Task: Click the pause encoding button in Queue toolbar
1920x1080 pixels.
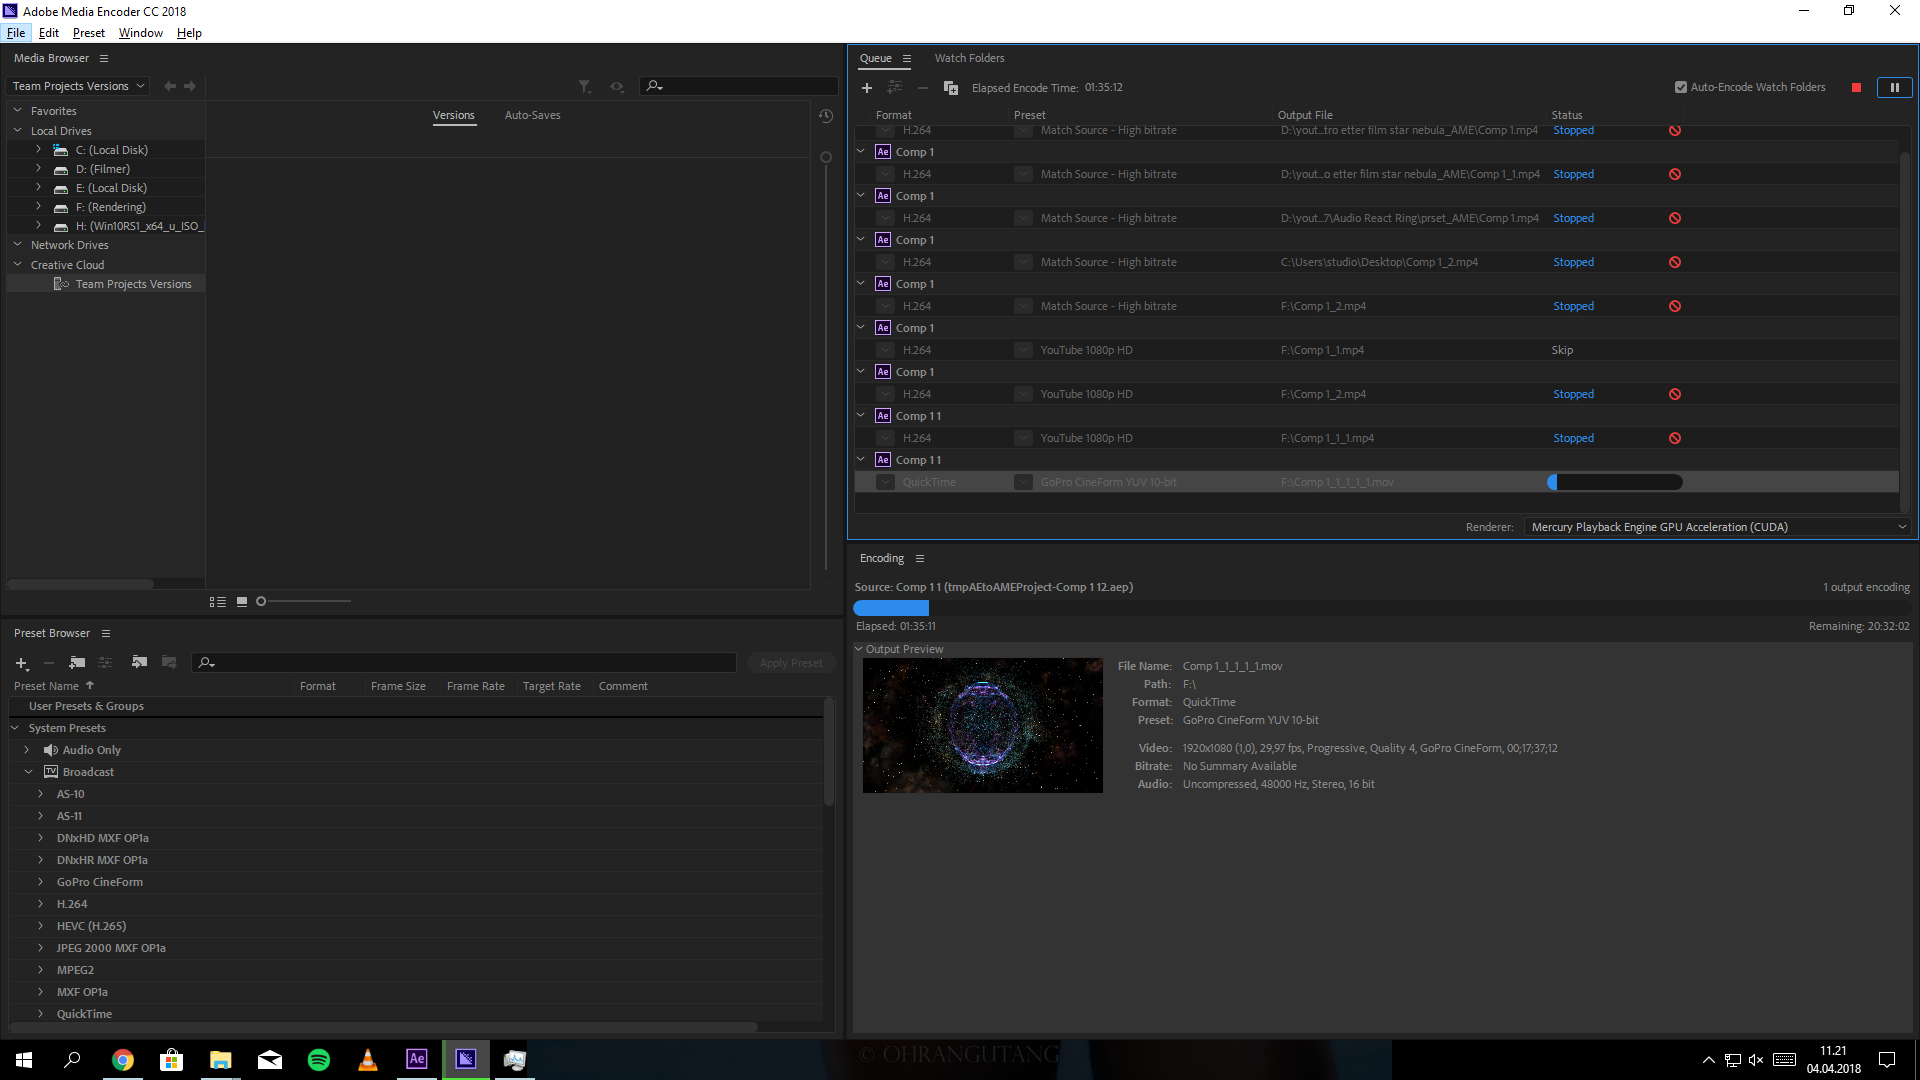Action: [1895, 87]
